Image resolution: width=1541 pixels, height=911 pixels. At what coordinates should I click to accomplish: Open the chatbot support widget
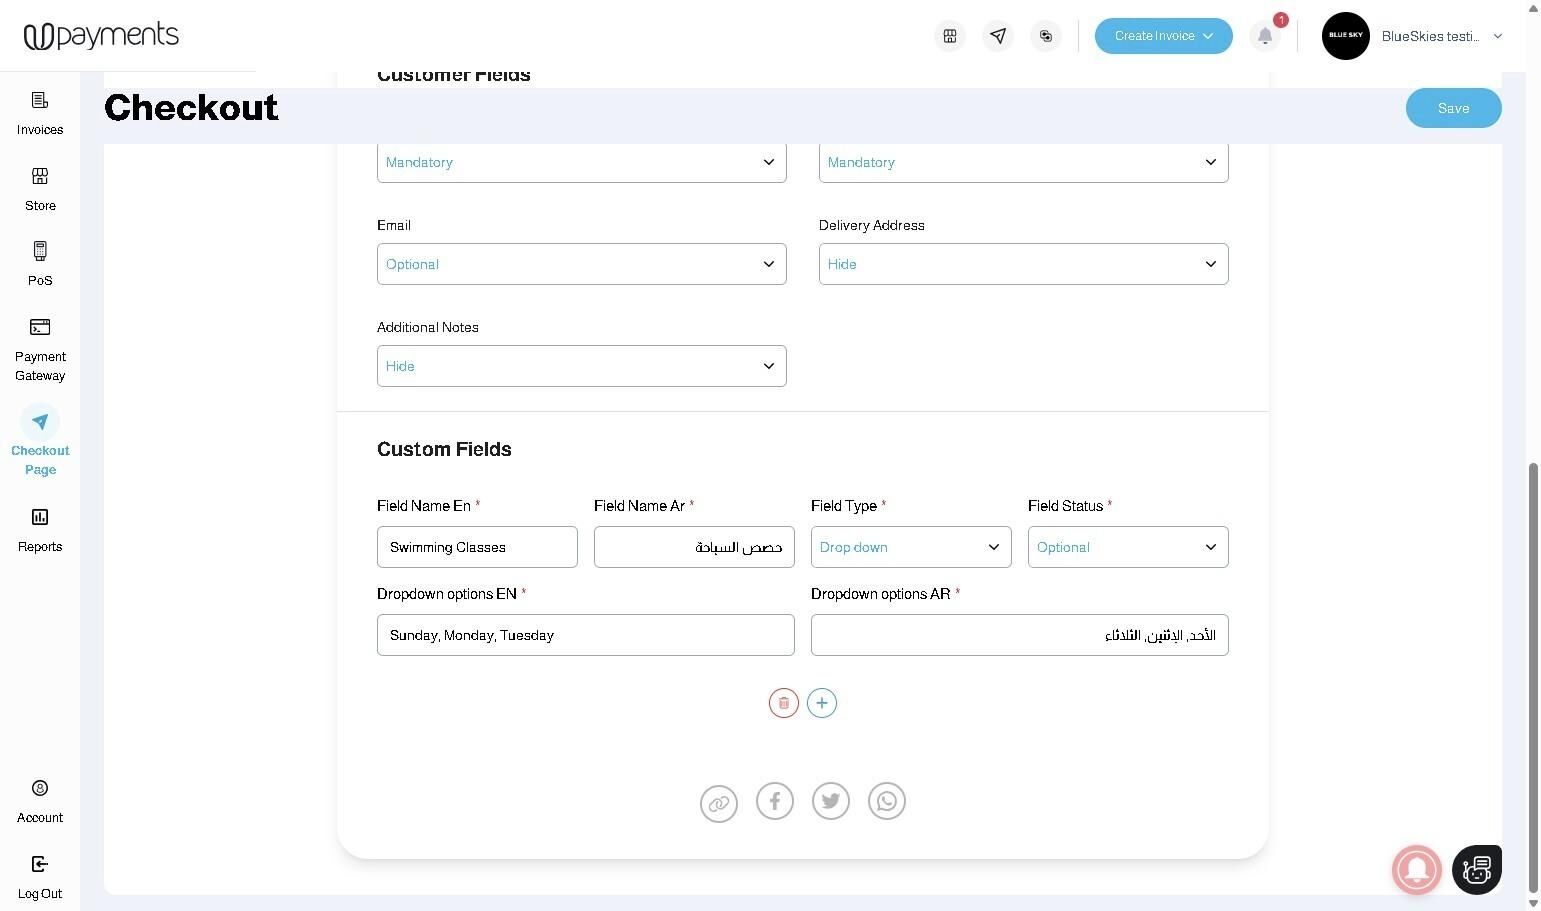tap(1477, 869)
